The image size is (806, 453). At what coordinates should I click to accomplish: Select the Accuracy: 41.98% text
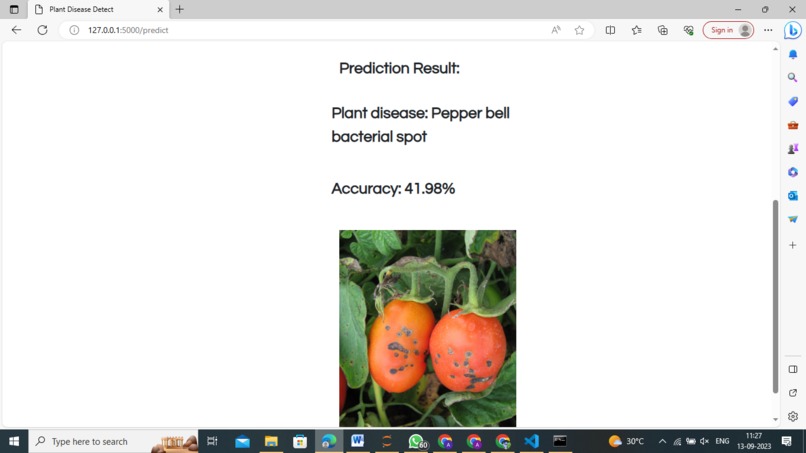[x=393, y=189]
